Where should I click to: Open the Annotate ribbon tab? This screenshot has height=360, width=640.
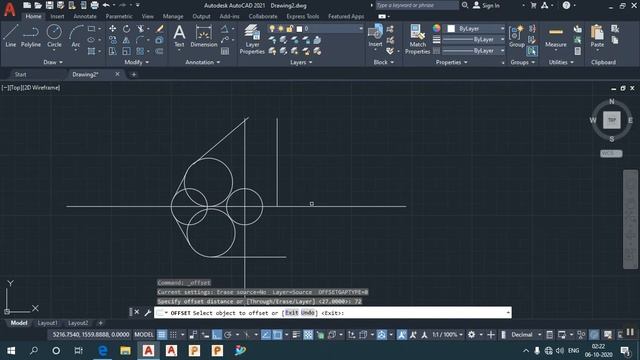point(85,16)
